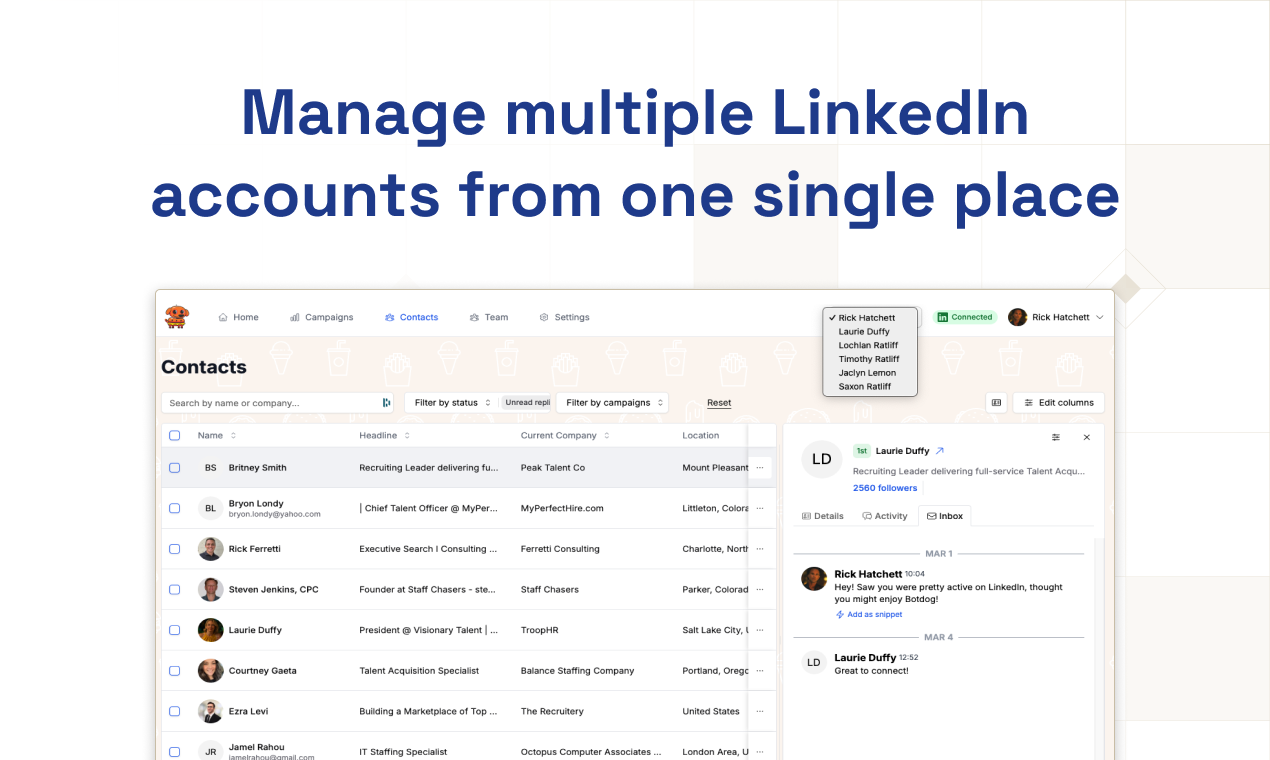Switch to the Details tab
Image resolution: width=1270 pixels, height=760 pixels.
823,516
